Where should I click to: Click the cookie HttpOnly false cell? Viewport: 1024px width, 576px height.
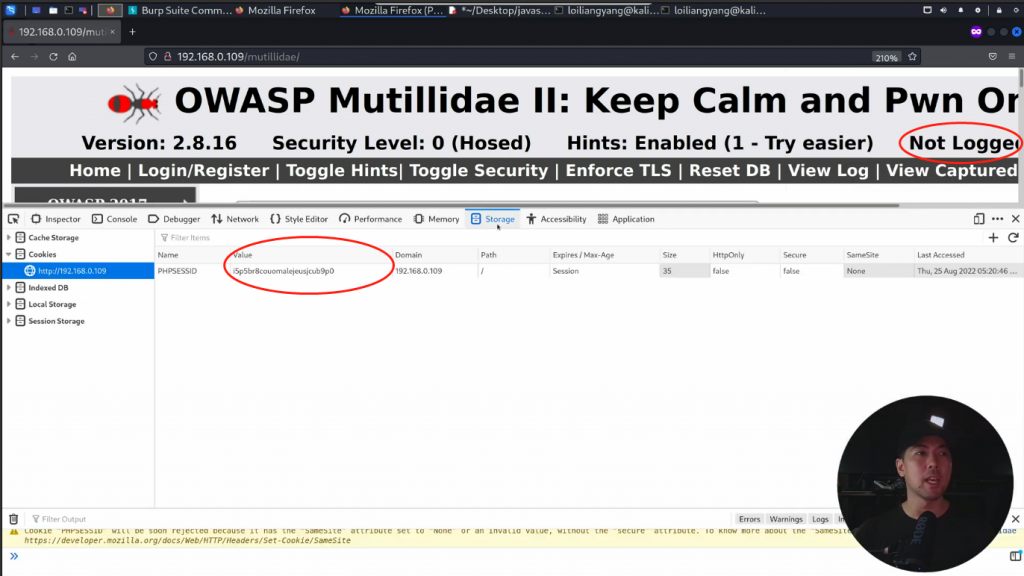(x=744, y=271)
